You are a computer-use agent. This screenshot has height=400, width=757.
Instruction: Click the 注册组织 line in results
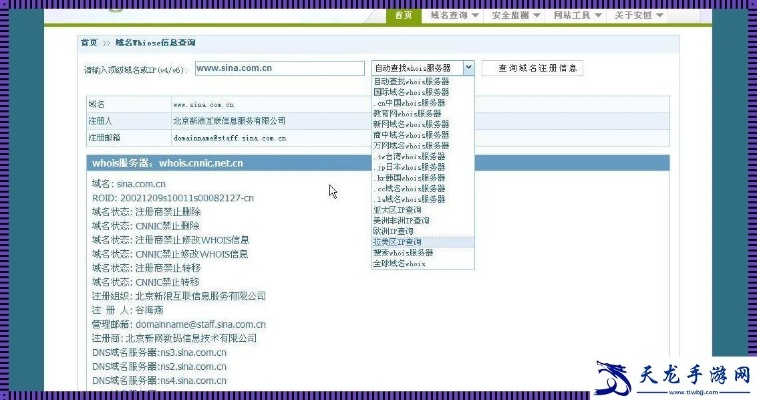click(179, 296)
